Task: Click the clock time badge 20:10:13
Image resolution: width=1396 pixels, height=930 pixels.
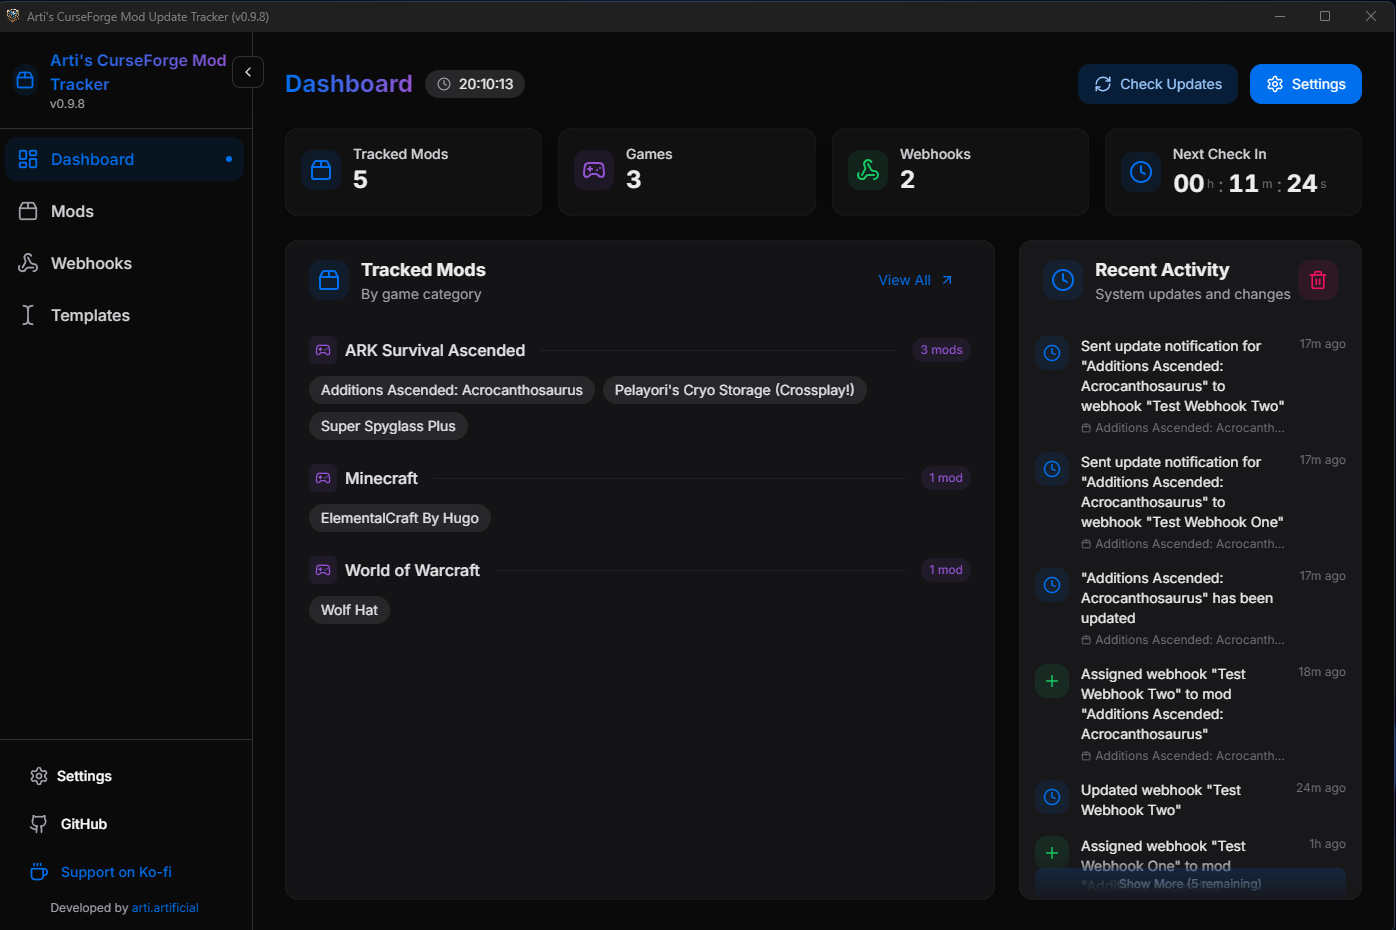Action: (475, 84)
